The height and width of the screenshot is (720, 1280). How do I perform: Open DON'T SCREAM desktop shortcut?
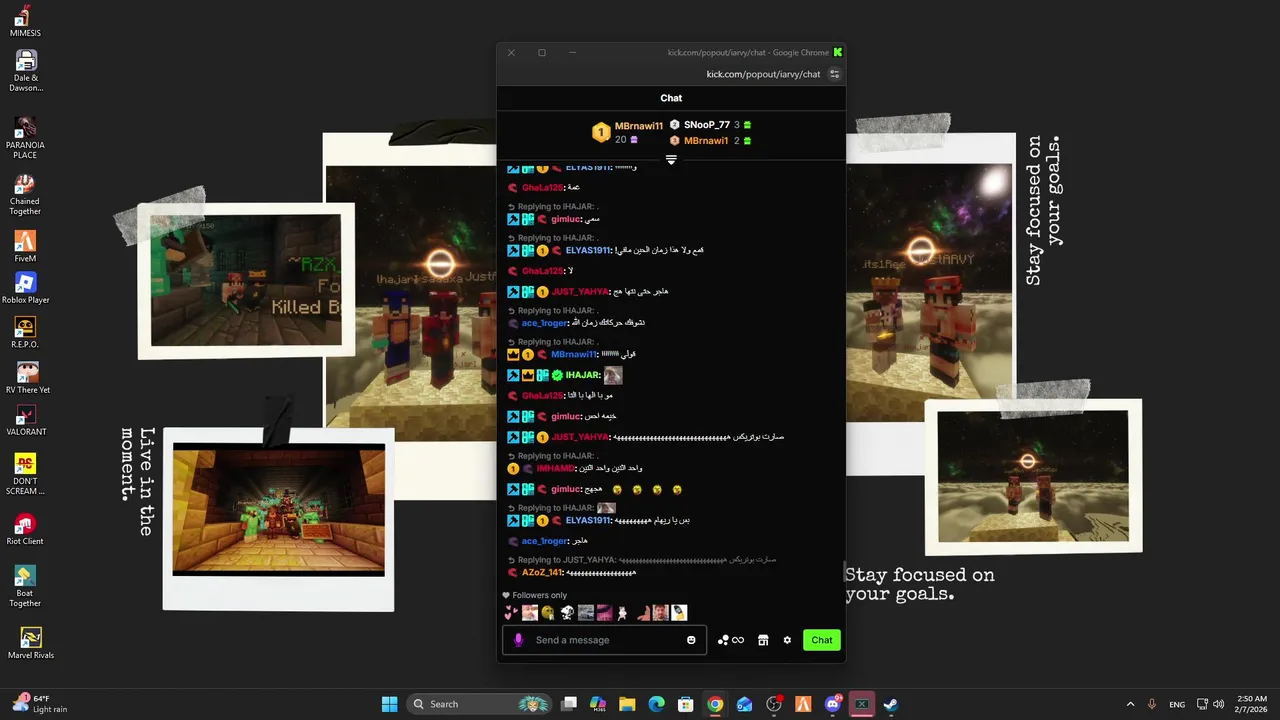point(25,474)
